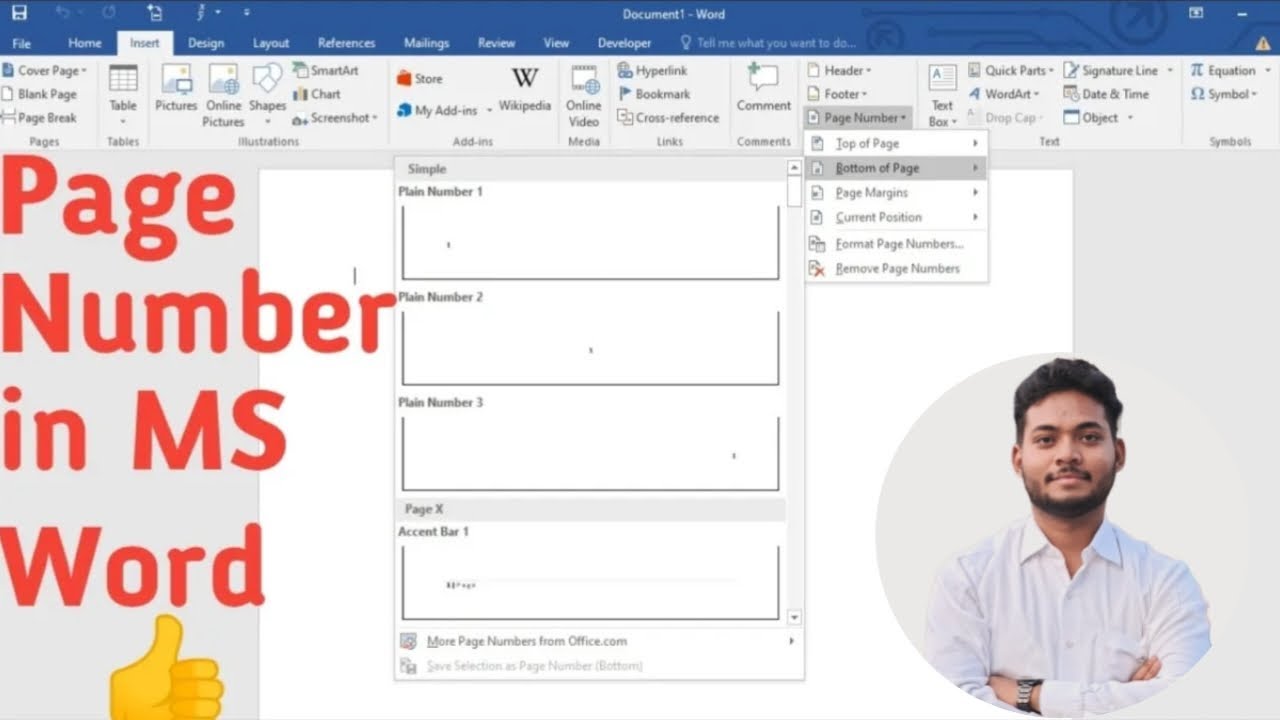Viewport: 1280px width, 720px height.
Task: Open the Screenshot dropdown
Action: point(335,117)
